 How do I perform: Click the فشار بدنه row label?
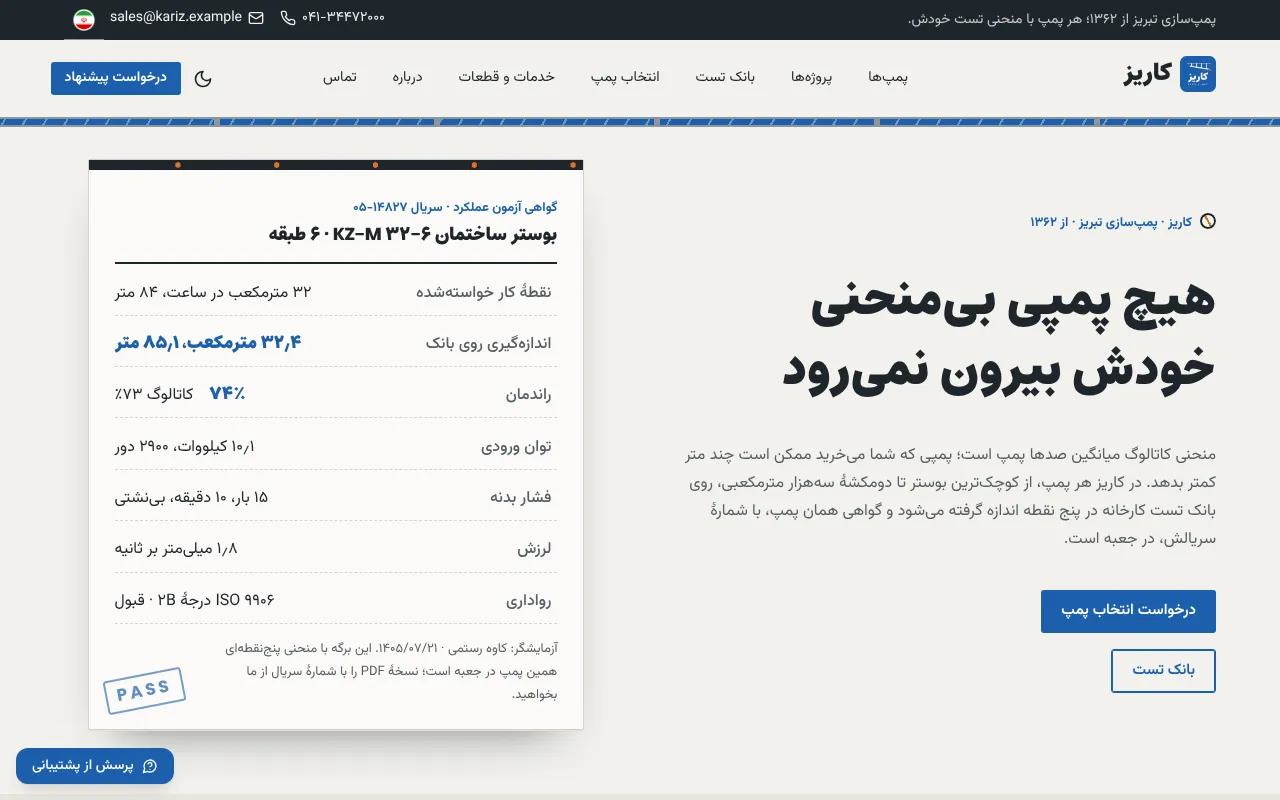point(521,498)
